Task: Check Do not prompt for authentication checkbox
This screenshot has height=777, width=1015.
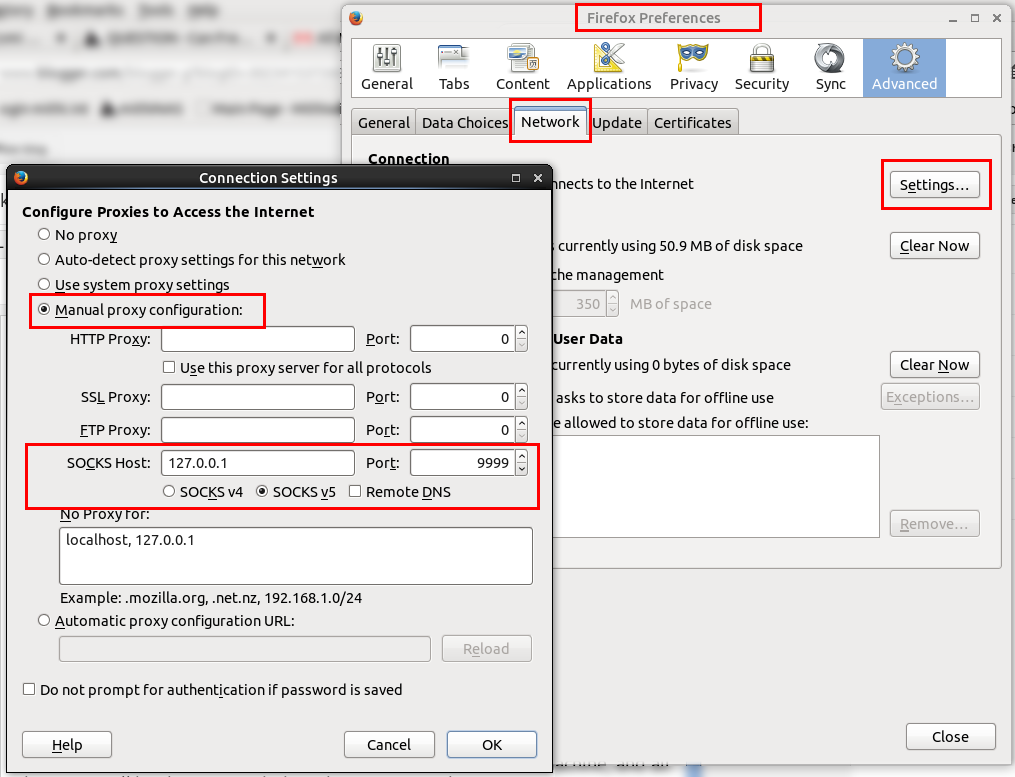Action: pyautogui.click(x=29, y=690)
